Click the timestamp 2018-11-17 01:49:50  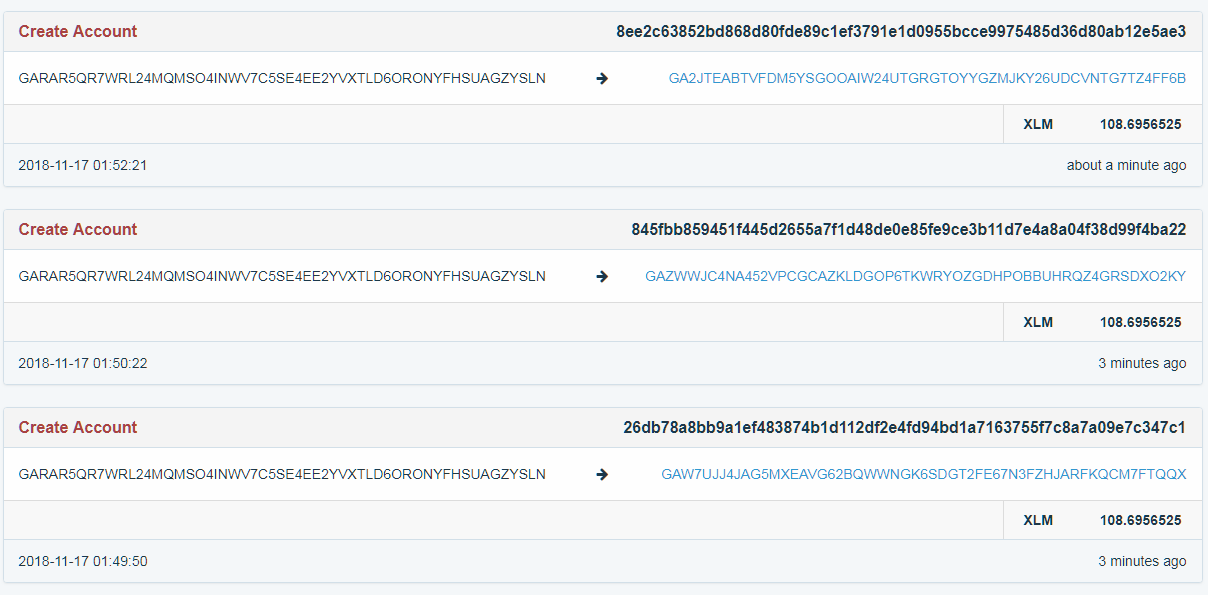click(x=83, y=561)
